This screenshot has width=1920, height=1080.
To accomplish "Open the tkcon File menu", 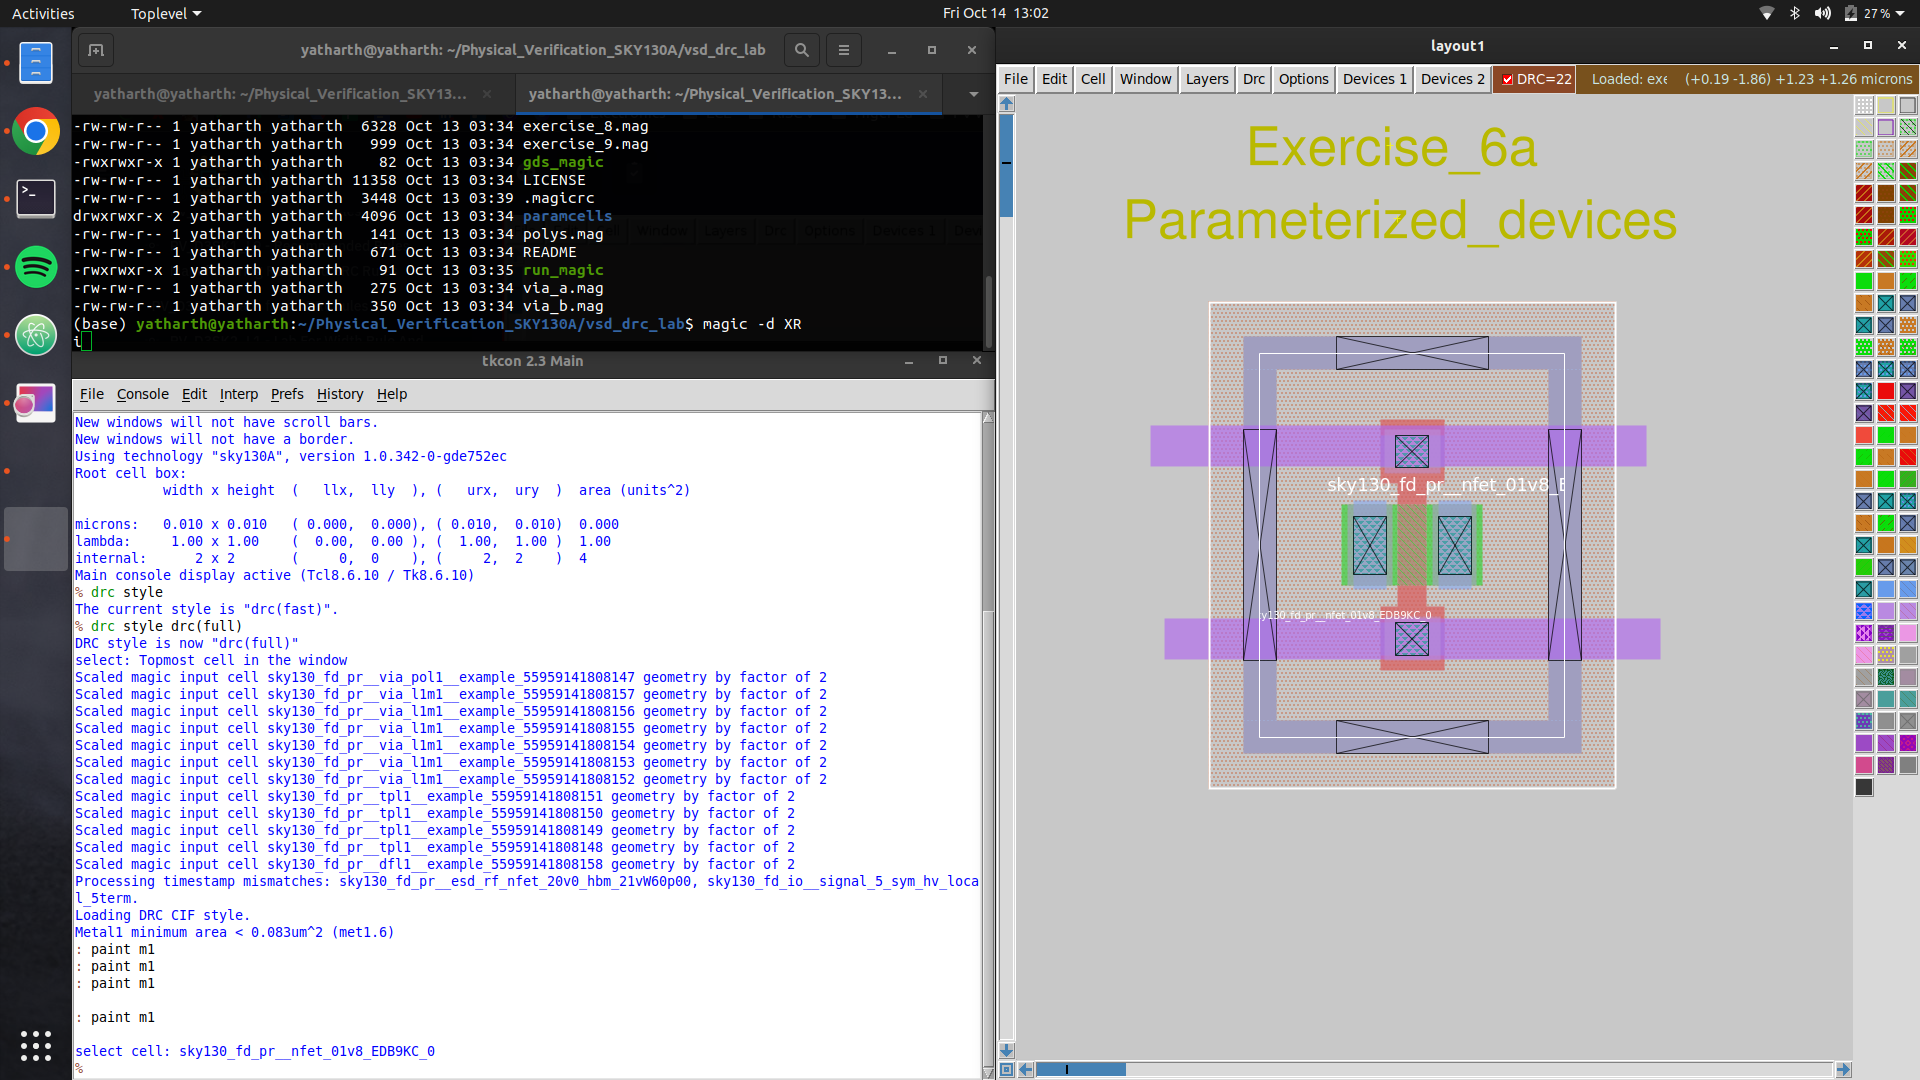I will coord(92,394).
